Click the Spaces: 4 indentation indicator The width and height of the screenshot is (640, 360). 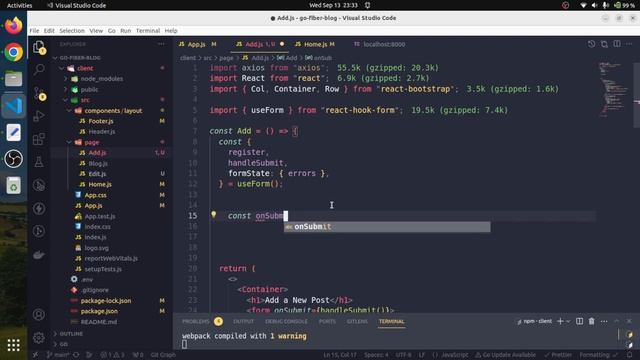[376, 355]
